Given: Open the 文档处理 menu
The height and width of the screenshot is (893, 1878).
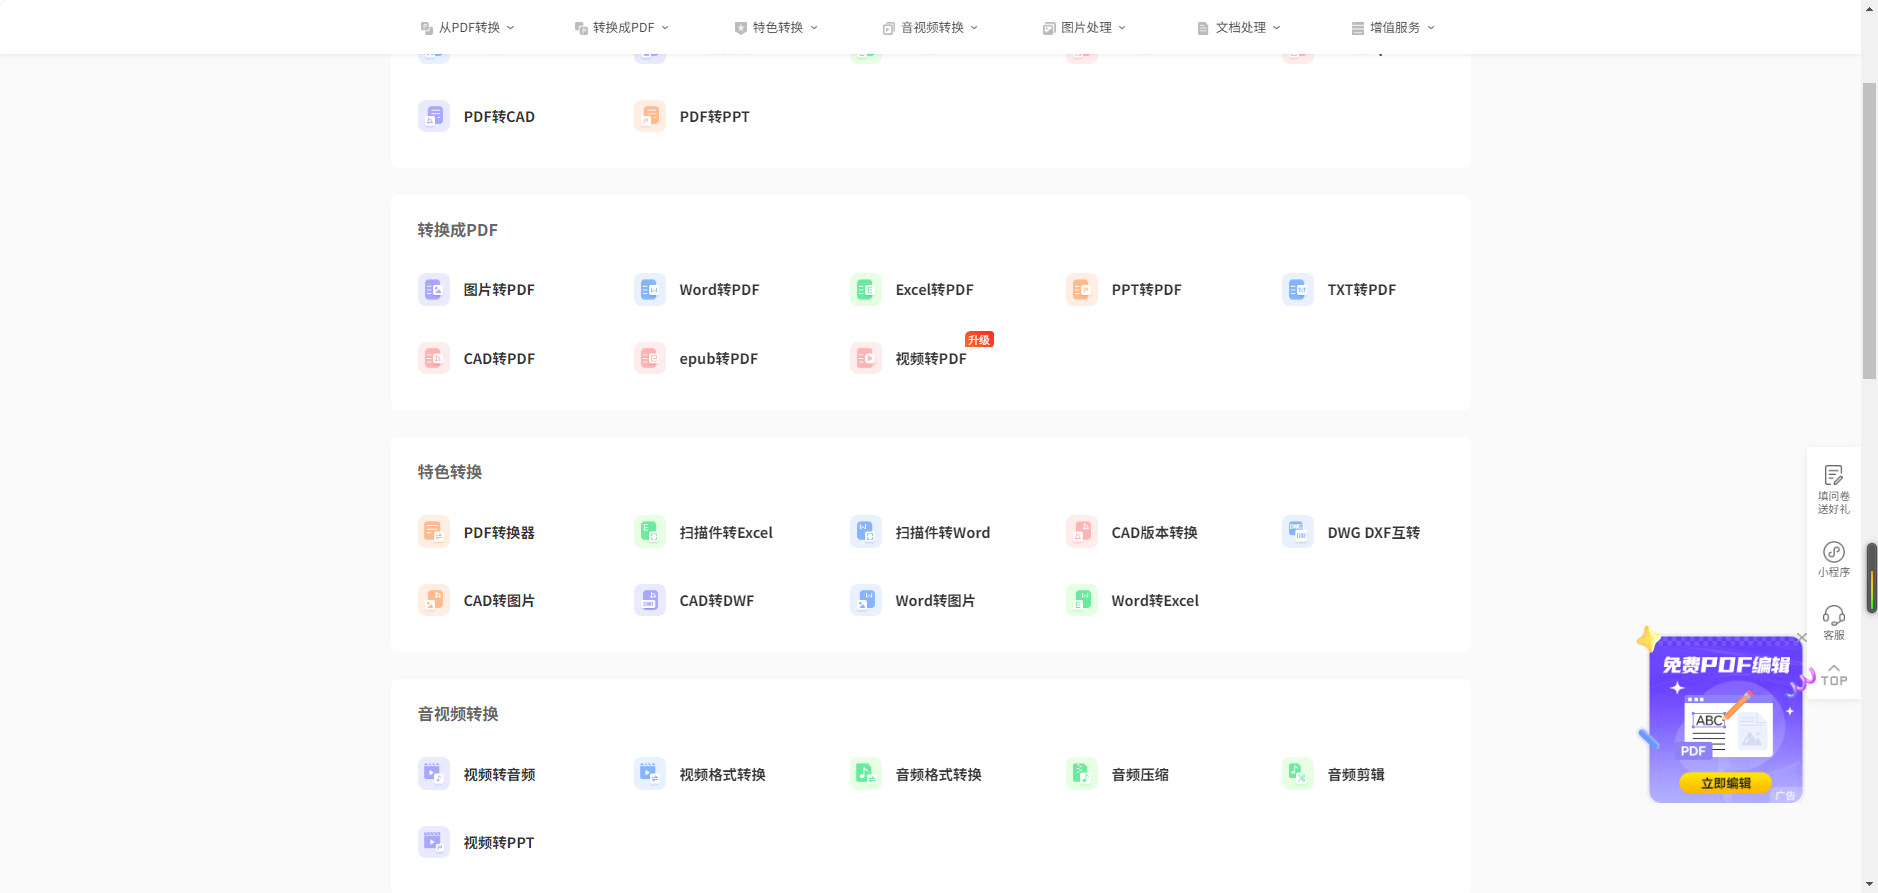Looking at the screenshot, I should [1238, 28].
